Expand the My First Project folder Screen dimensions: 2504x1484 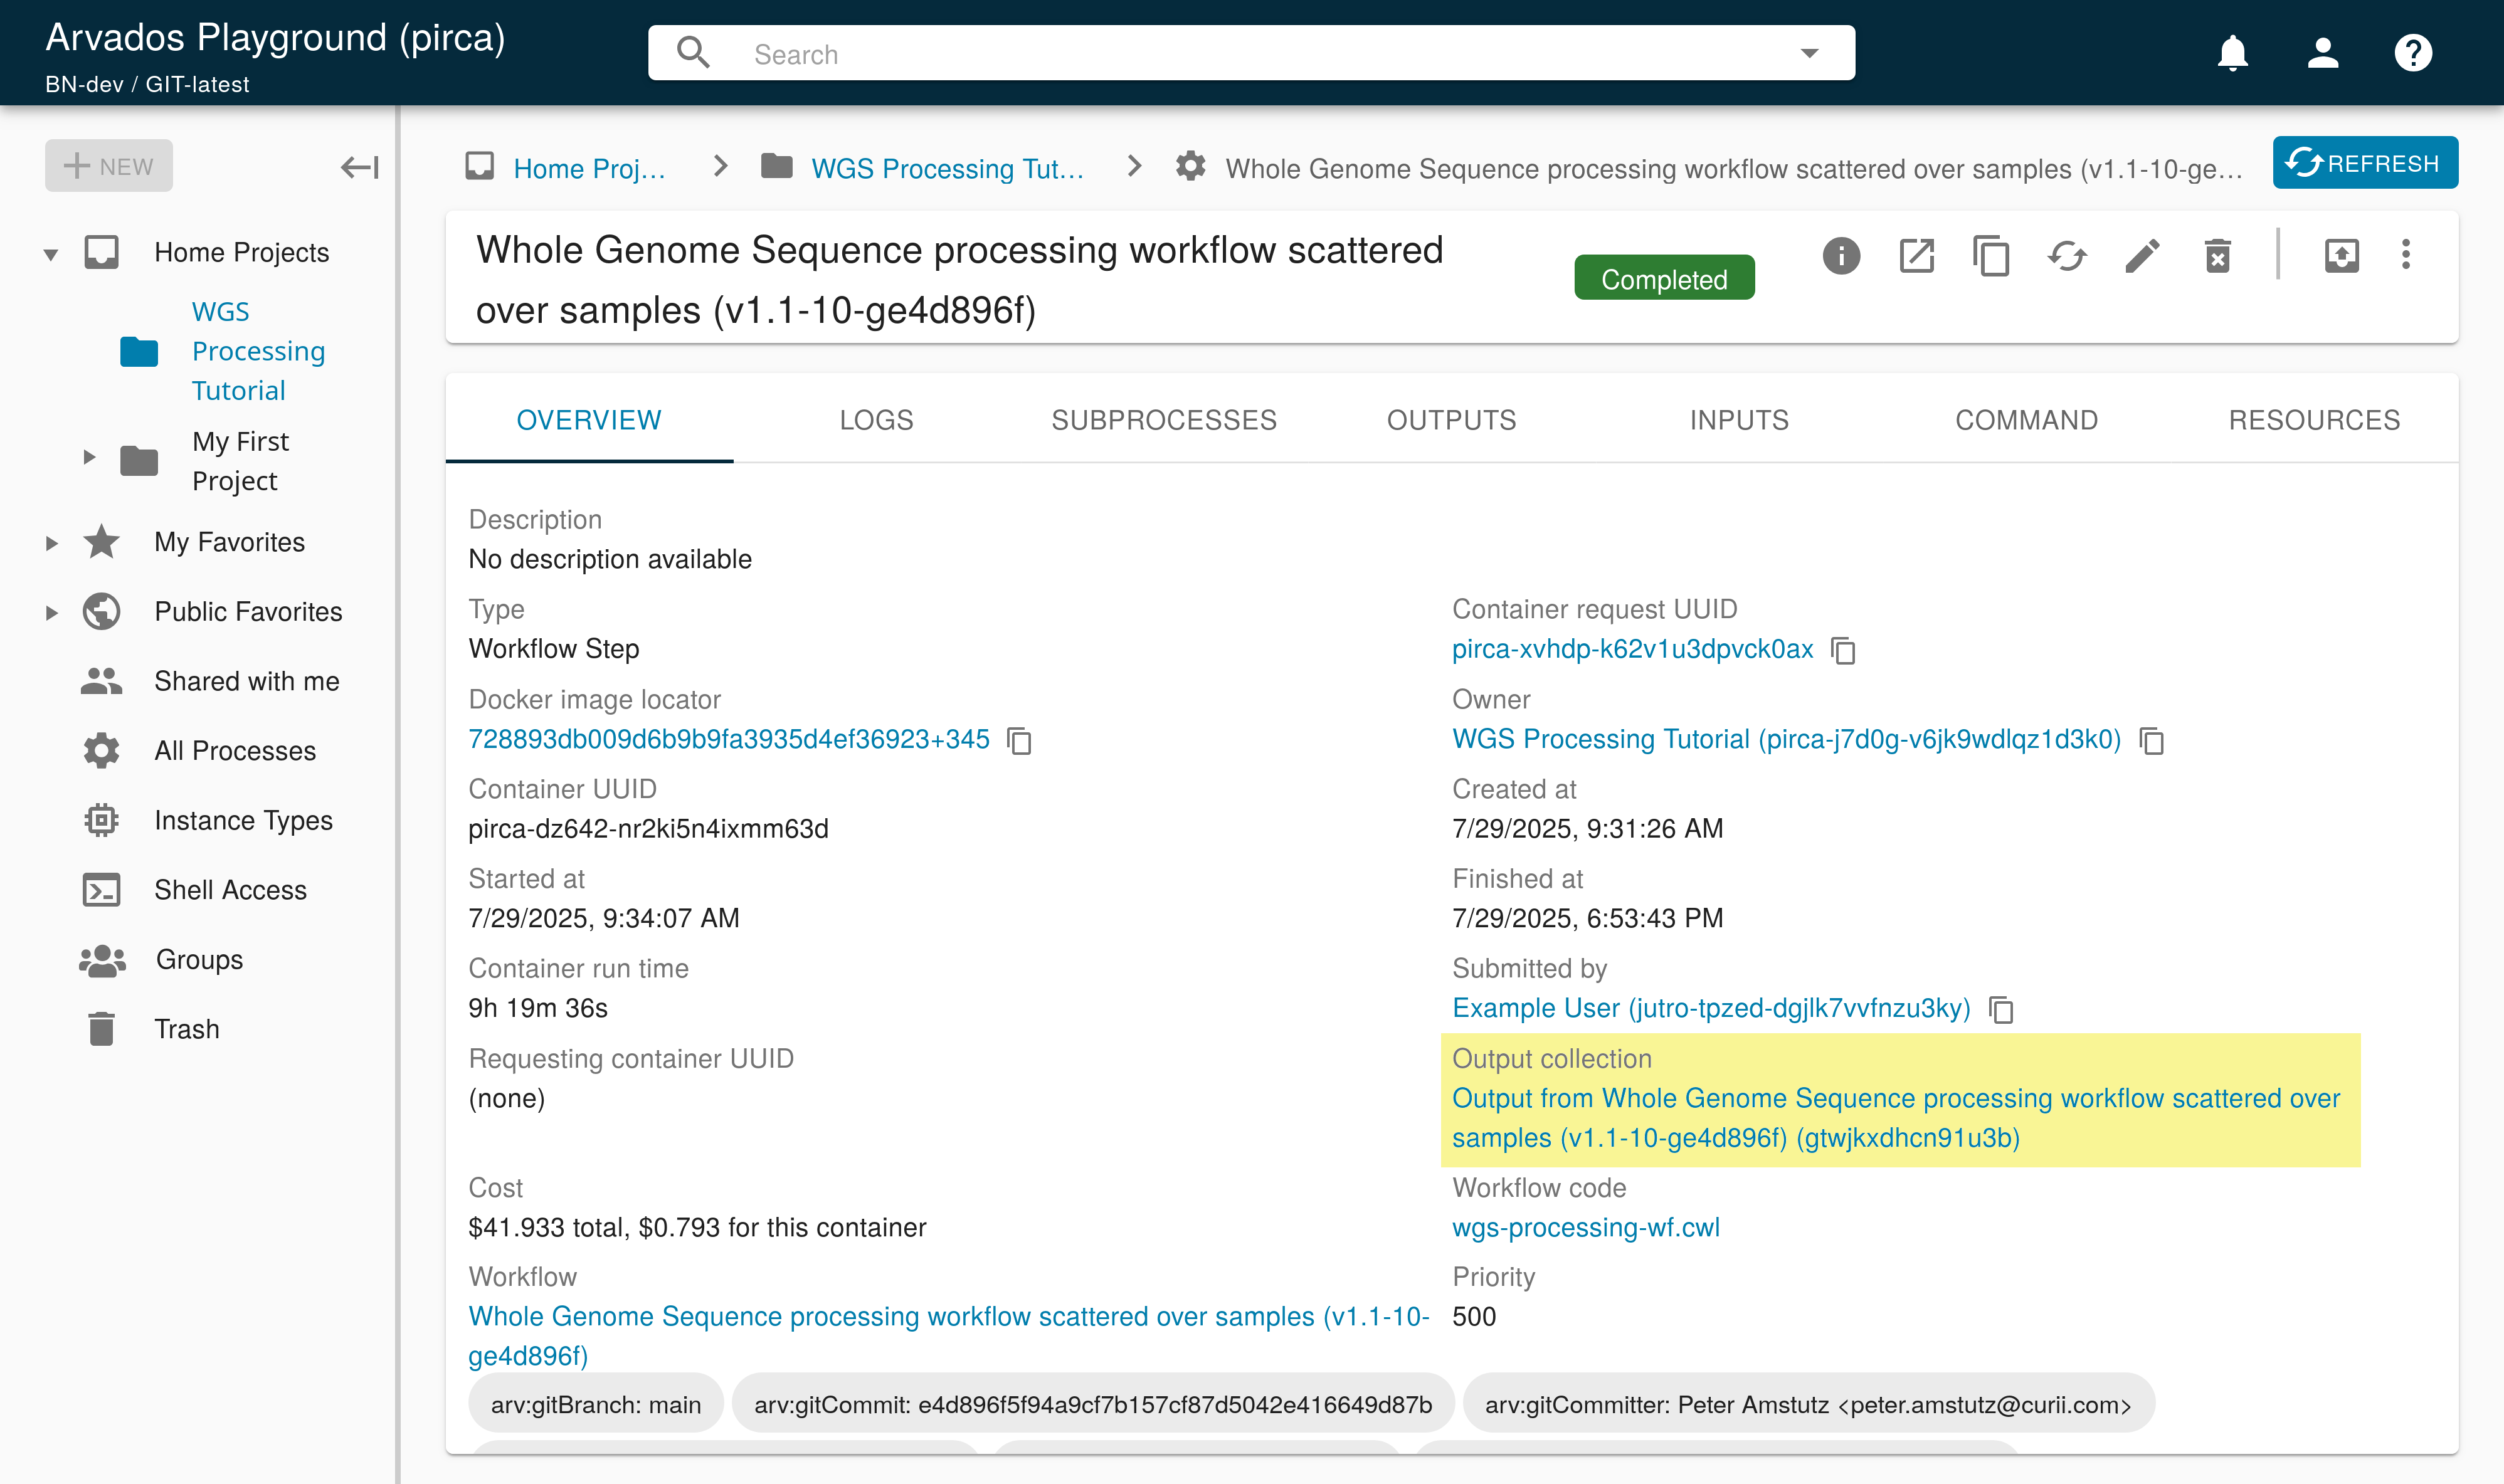[89, 458]
